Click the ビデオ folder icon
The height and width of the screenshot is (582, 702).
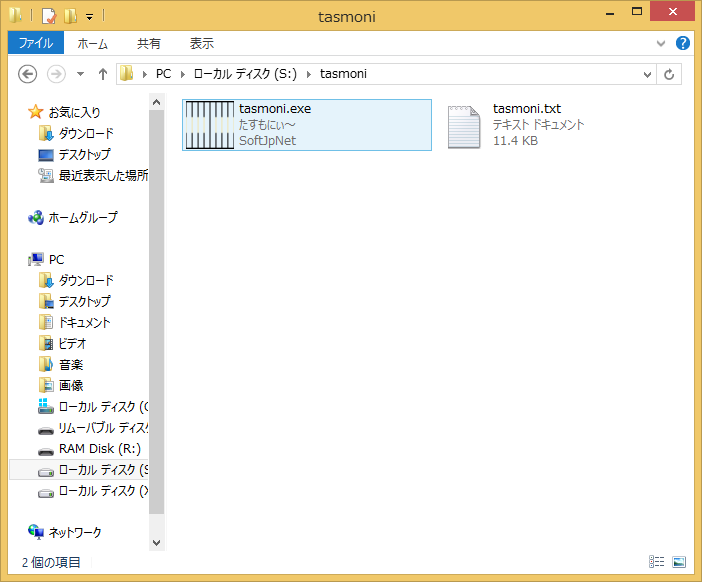pos(46,343)
